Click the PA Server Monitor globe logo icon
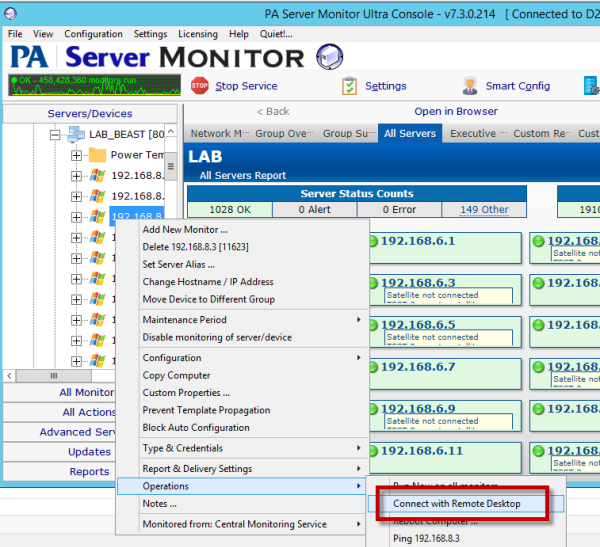This screenshot has height=547, width=600. pyautogui.click(x=329, y=57)
